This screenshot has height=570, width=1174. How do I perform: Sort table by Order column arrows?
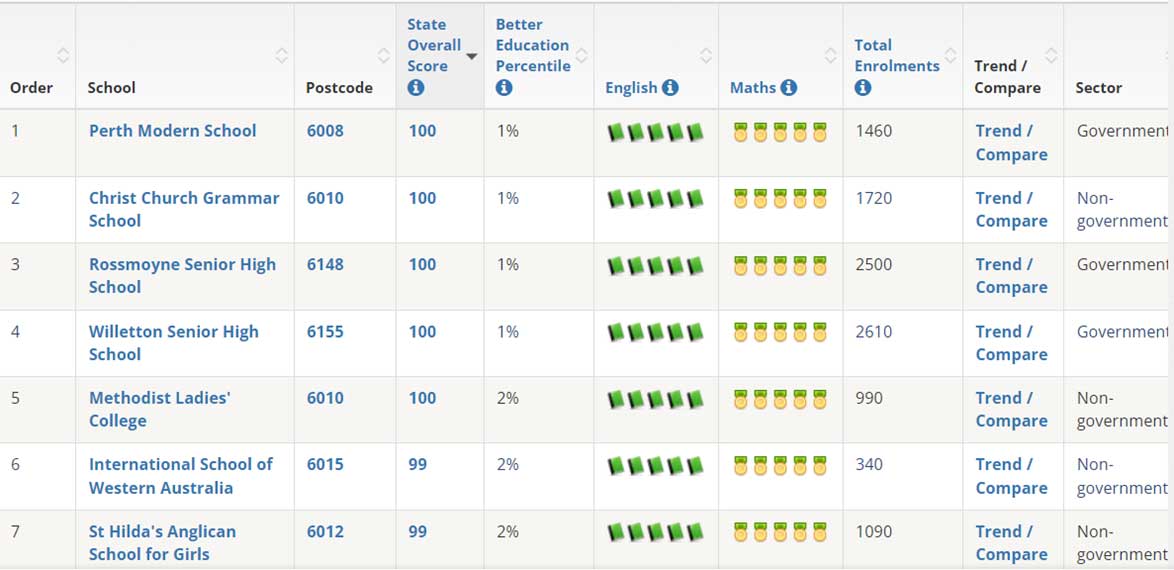tap(63, 55)
